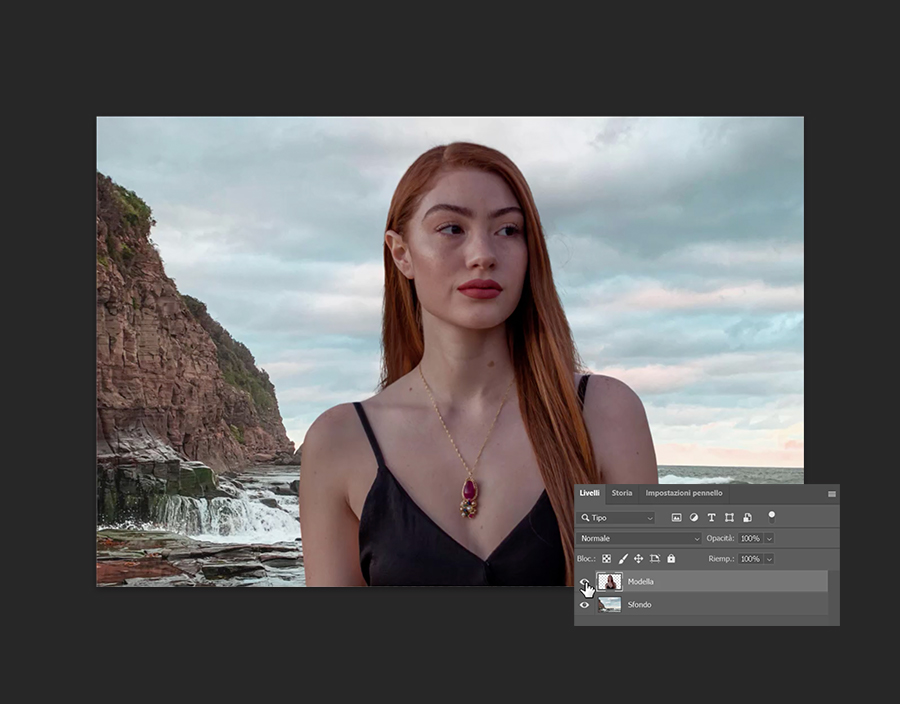Hide the Sfondo layer
This screenshot has height=704, width=900.
point(584,605)
